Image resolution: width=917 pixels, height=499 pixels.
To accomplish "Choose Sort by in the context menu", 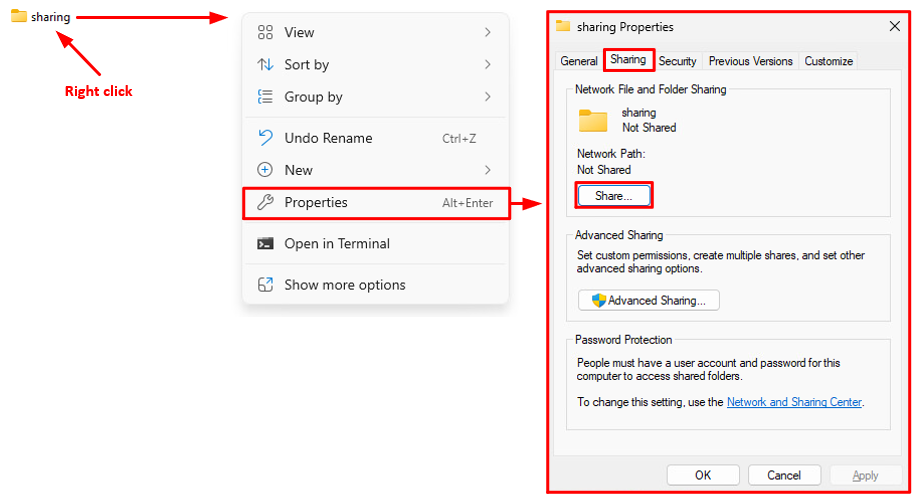I will (375, 64).
